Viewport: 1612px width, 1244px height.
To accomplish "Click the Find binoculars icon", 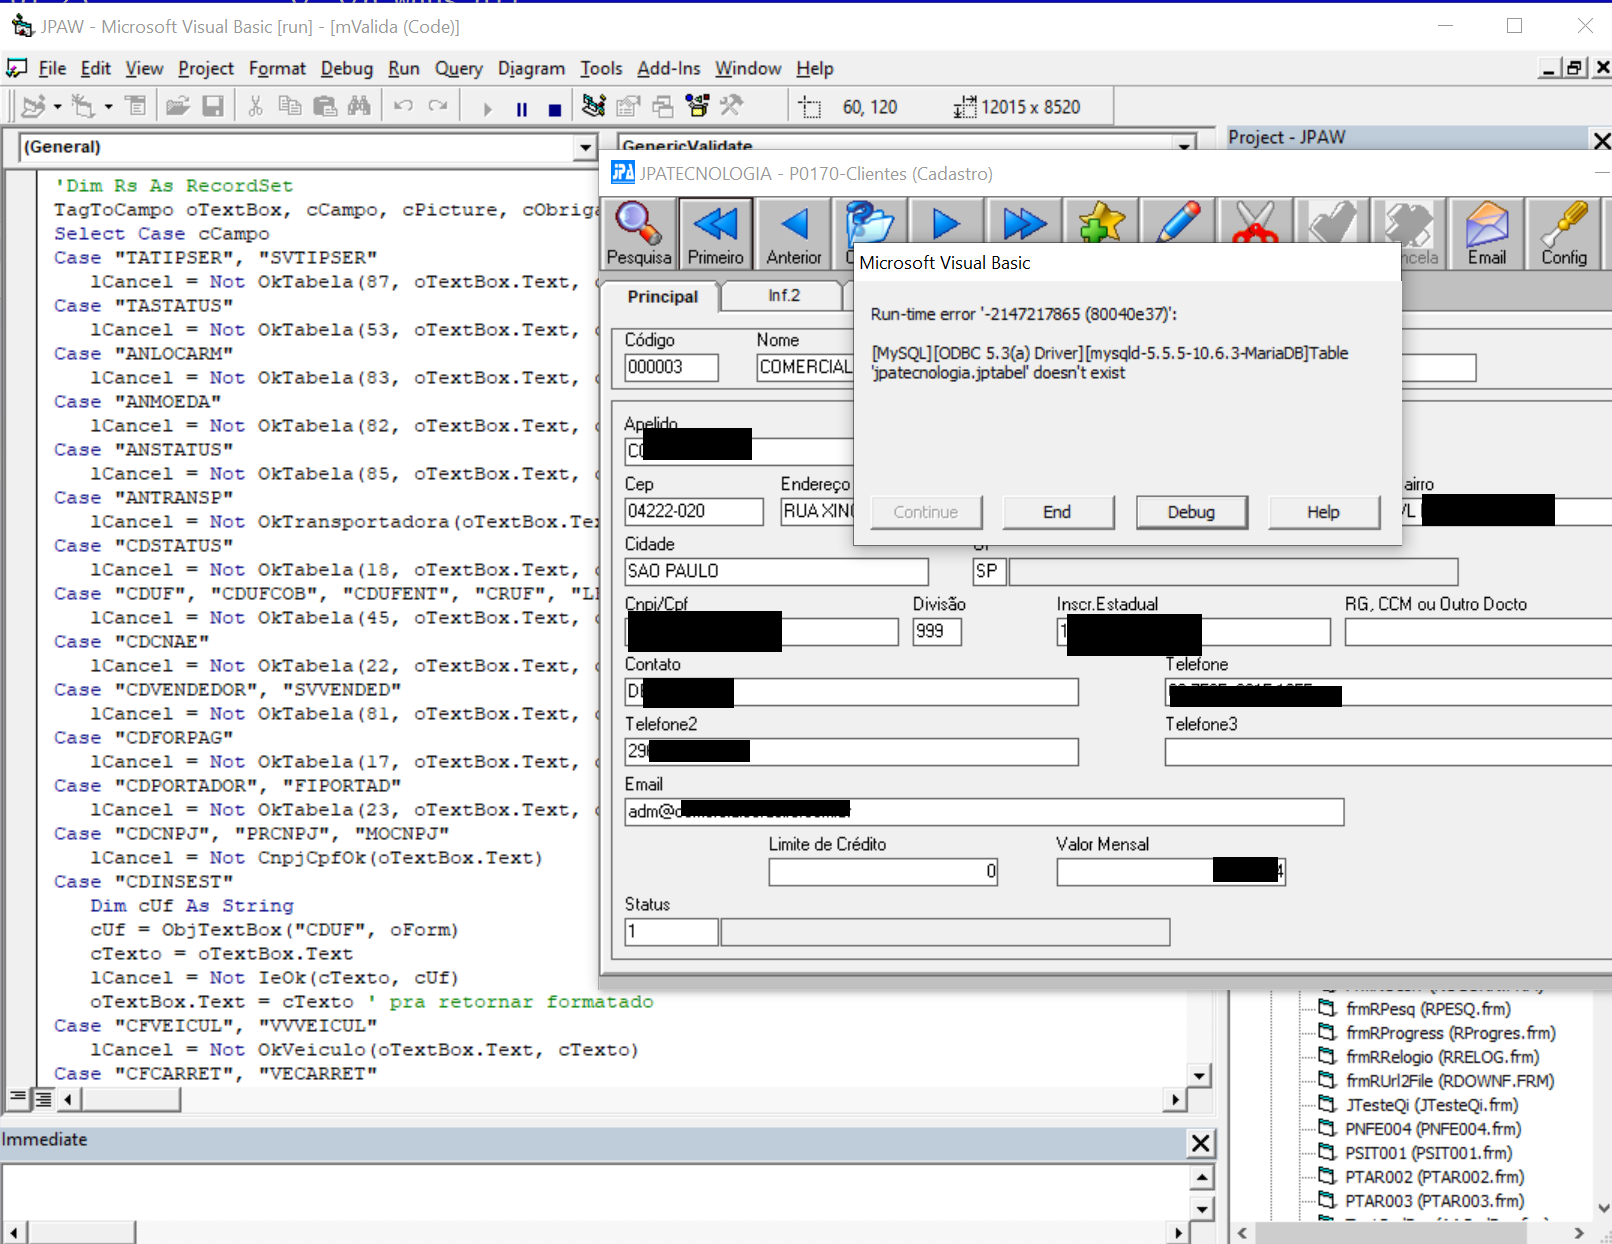I will 359,106.
